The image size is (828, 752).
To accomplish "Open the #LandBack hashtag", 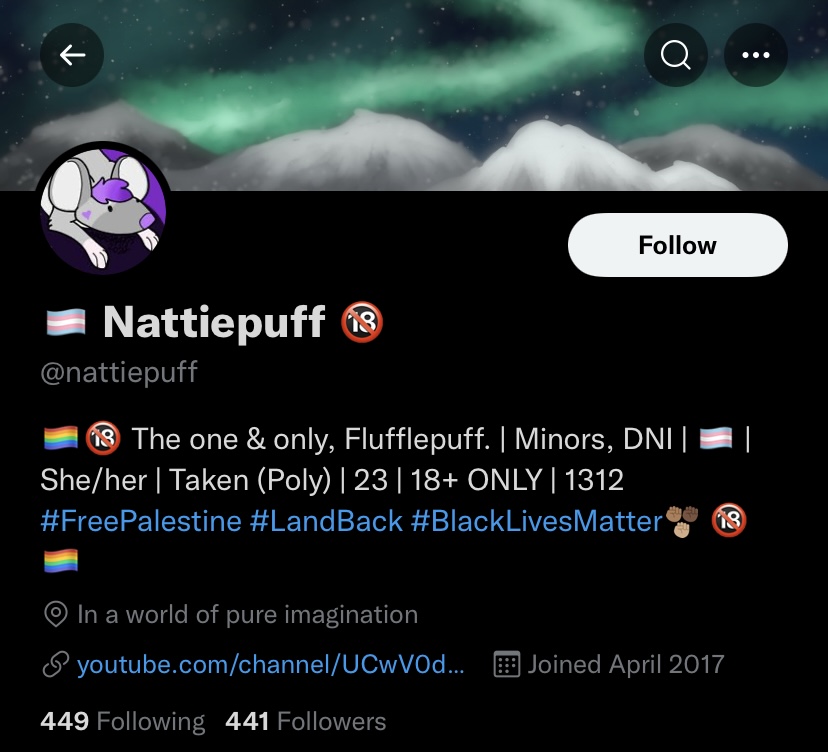I will click(x=326, y=521).
